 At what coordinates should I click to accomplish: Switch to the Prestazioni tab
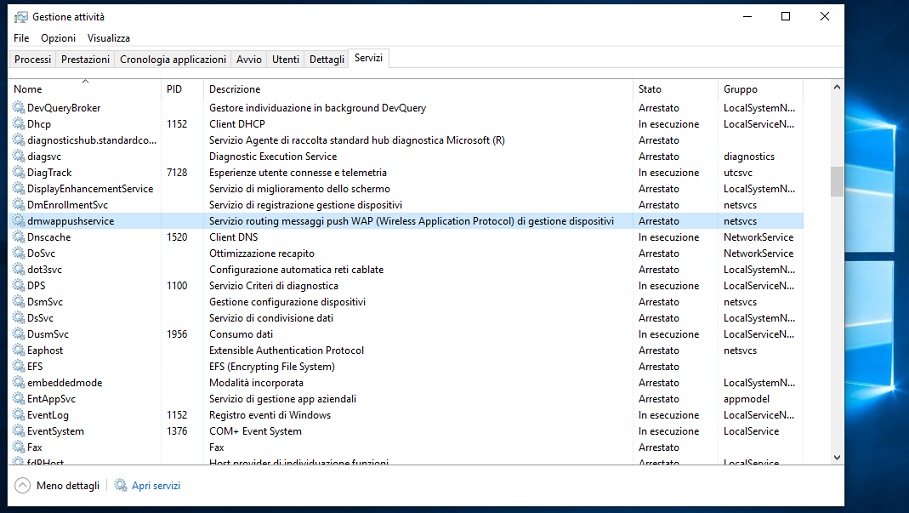tap(85, 59)
